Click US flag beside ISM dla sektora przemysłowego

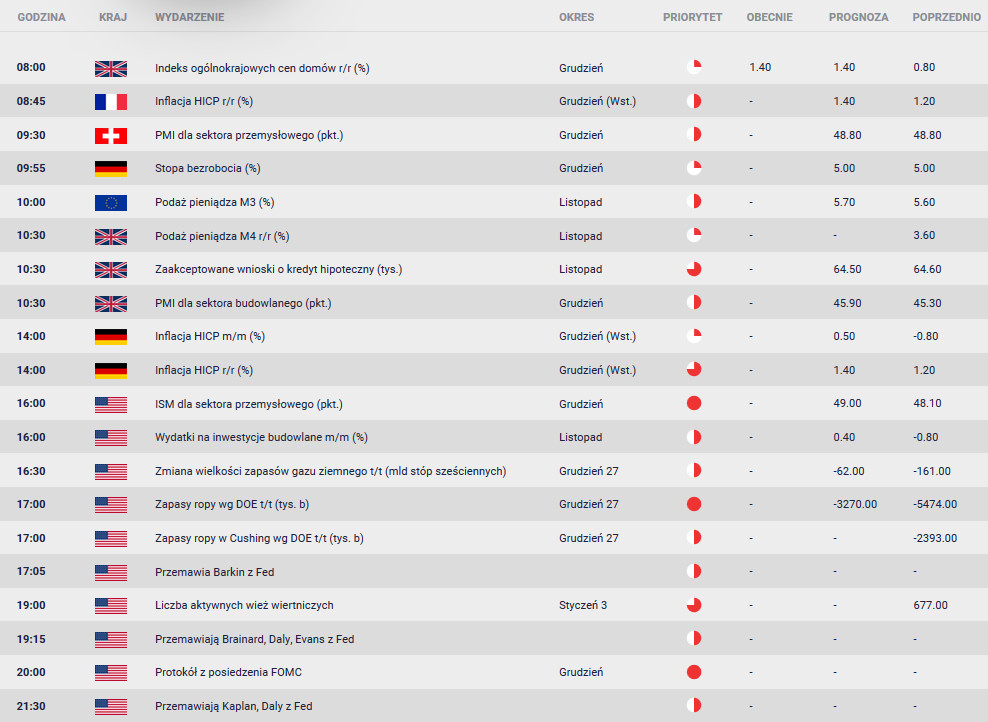pos(111,404)
